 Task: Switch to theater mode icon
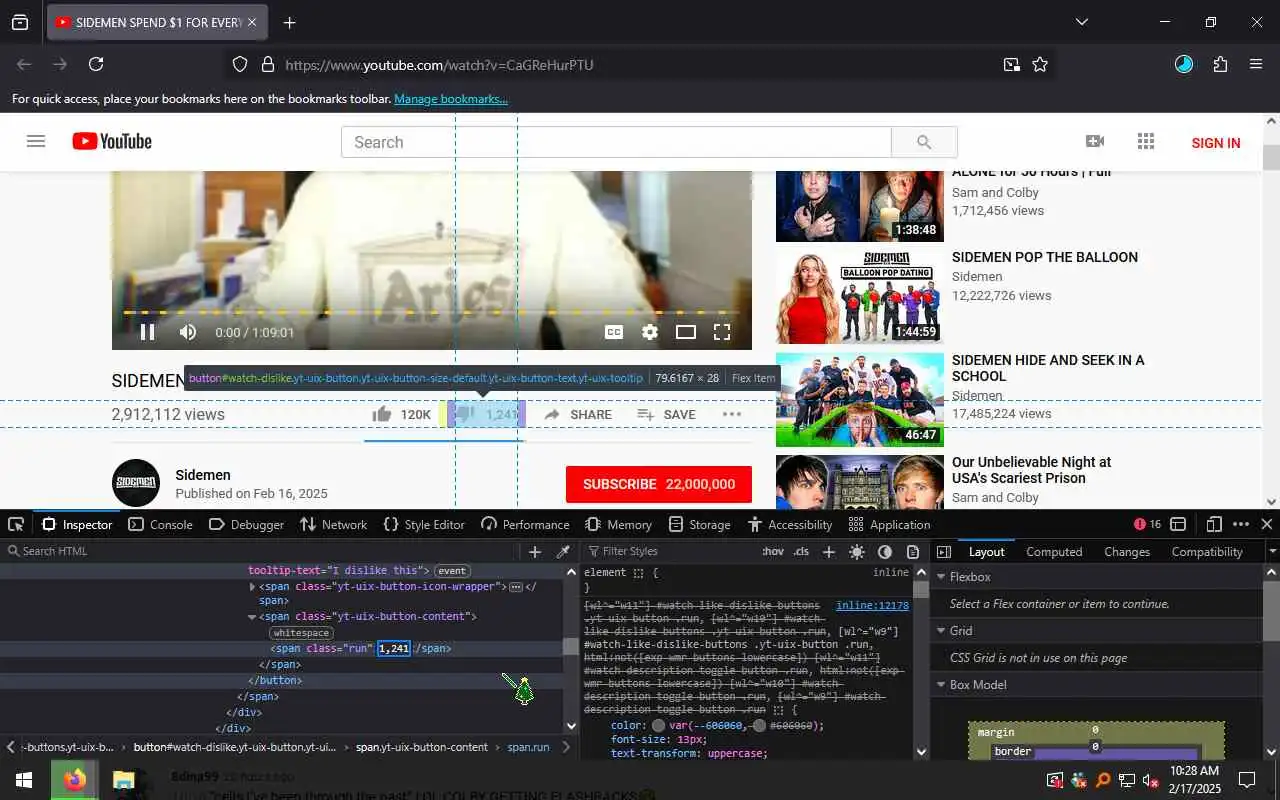click(x=686, y=332)
